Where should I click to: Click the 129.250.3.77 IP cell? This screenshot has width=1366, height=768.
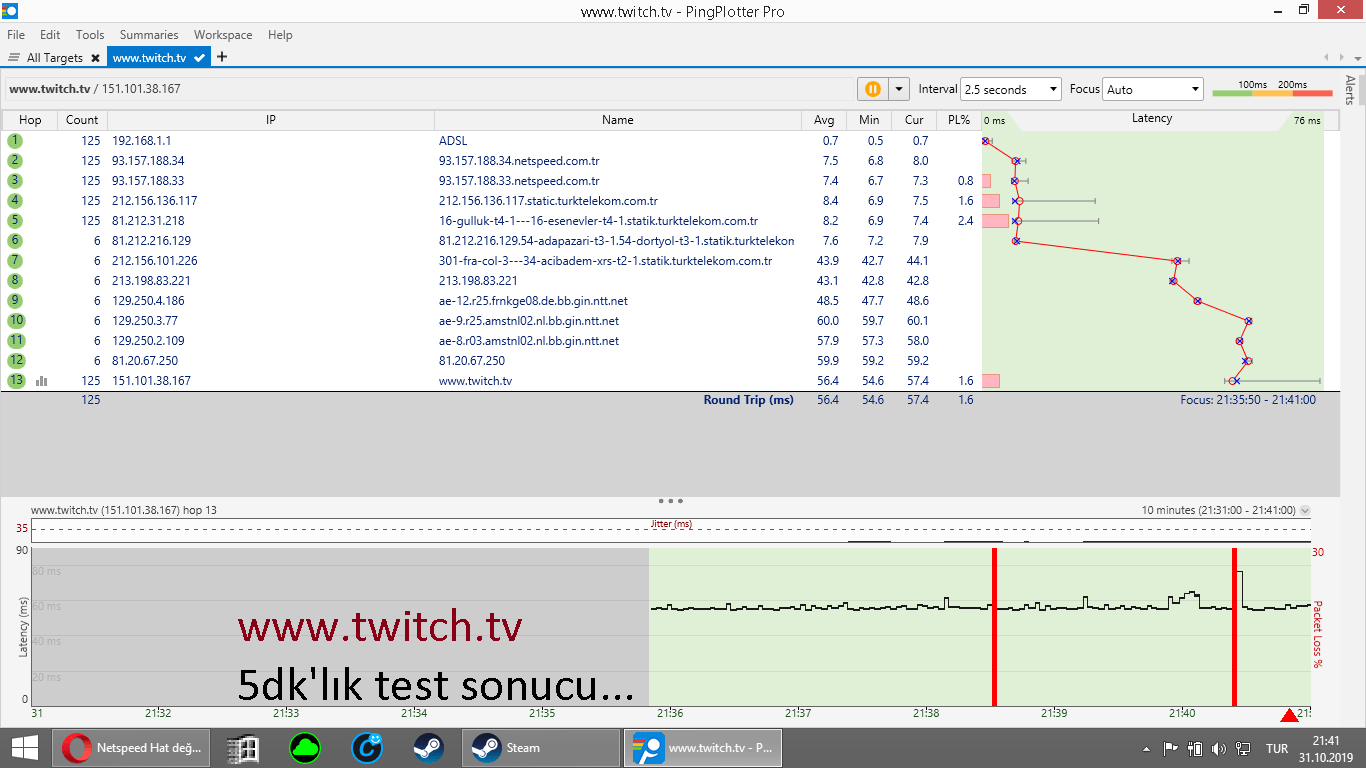click(144, 321)
